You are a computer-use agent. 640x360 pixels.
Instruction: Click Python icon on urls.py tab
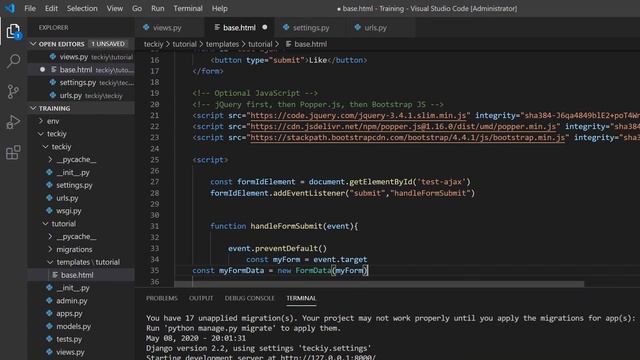pyautogui.click(x=358, y=27)
